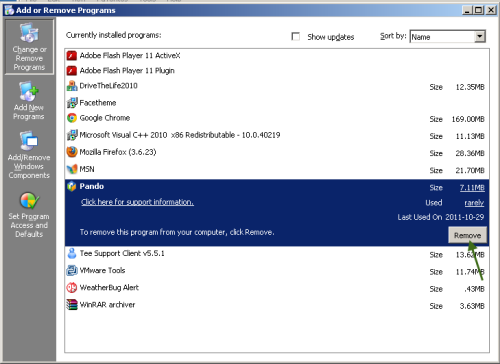Click the Google Chrome icon

click(72, 118)
